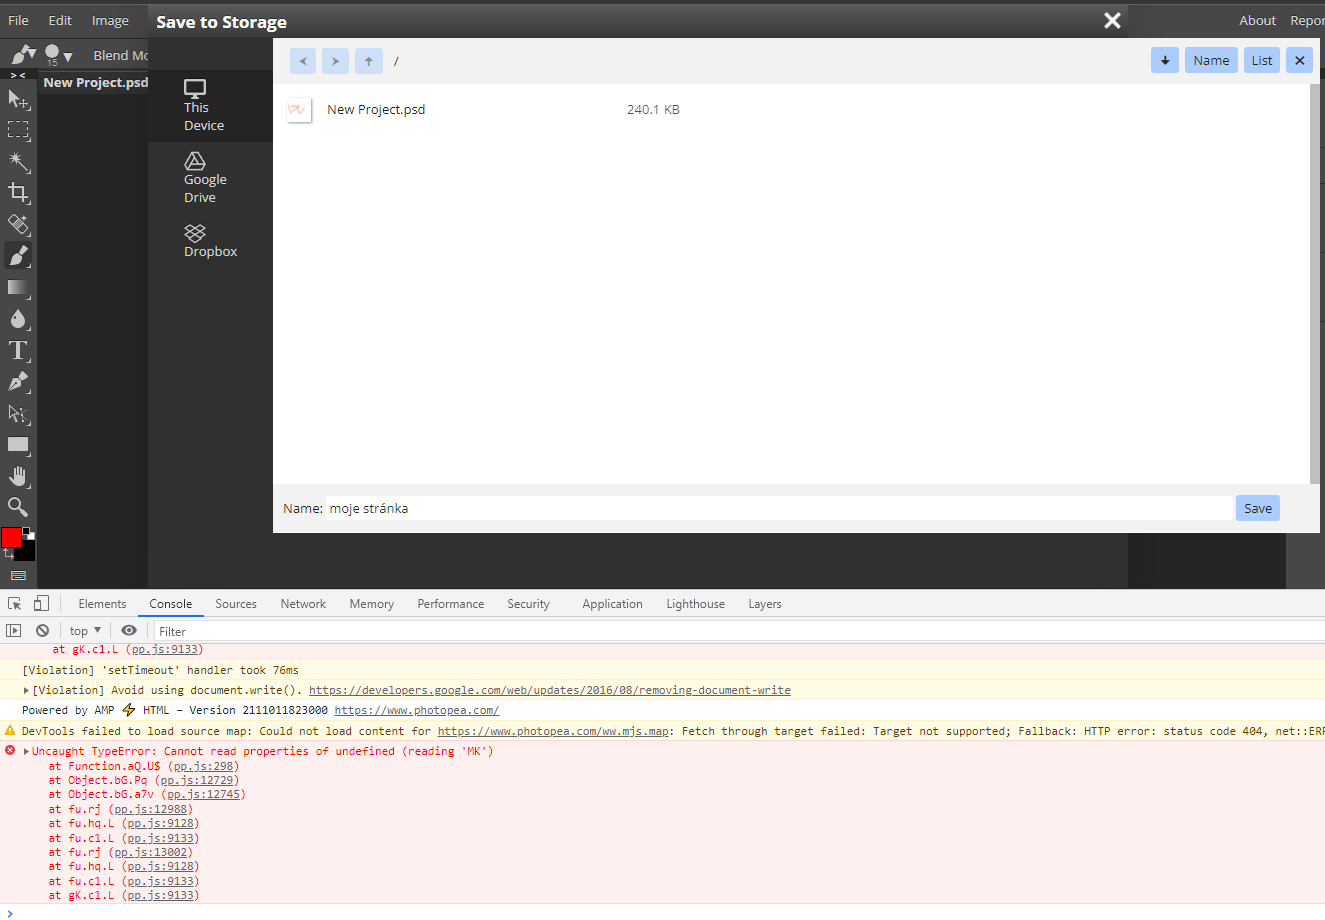The image size is (1325, 920).
Task: Click the red foreground color swatch
Action: [13, 536]
